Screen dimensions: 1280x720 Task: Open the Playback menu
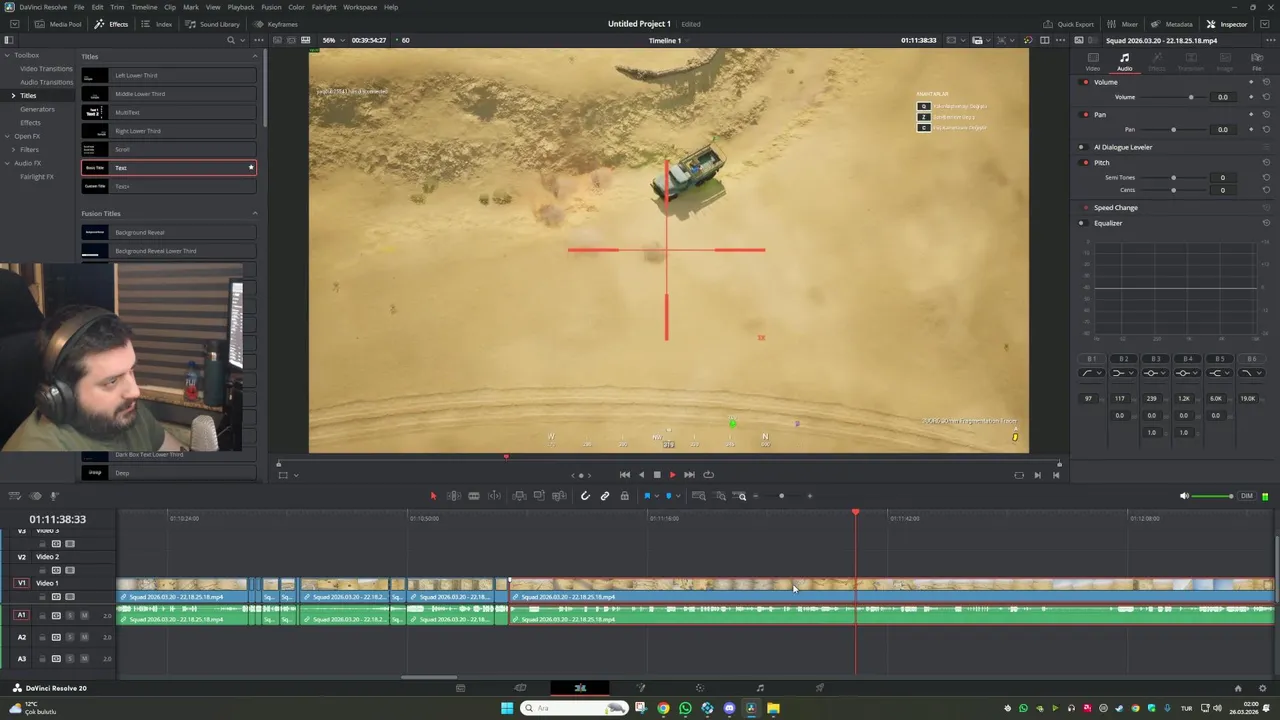pyautogui.click(x=240, y=7)
